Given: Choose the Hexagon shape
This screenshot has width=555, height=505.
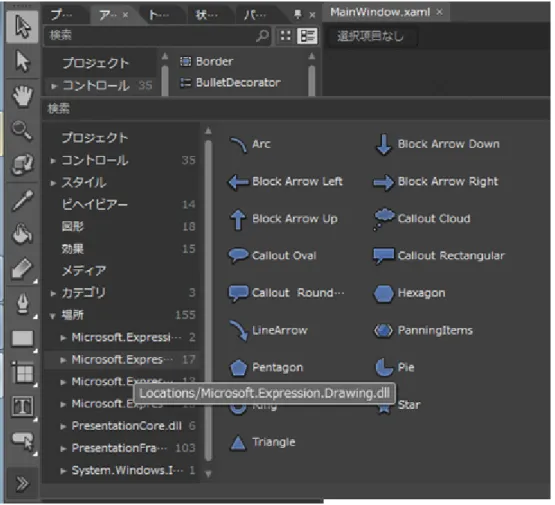Looking at the screenshot, I should [410, 293].
